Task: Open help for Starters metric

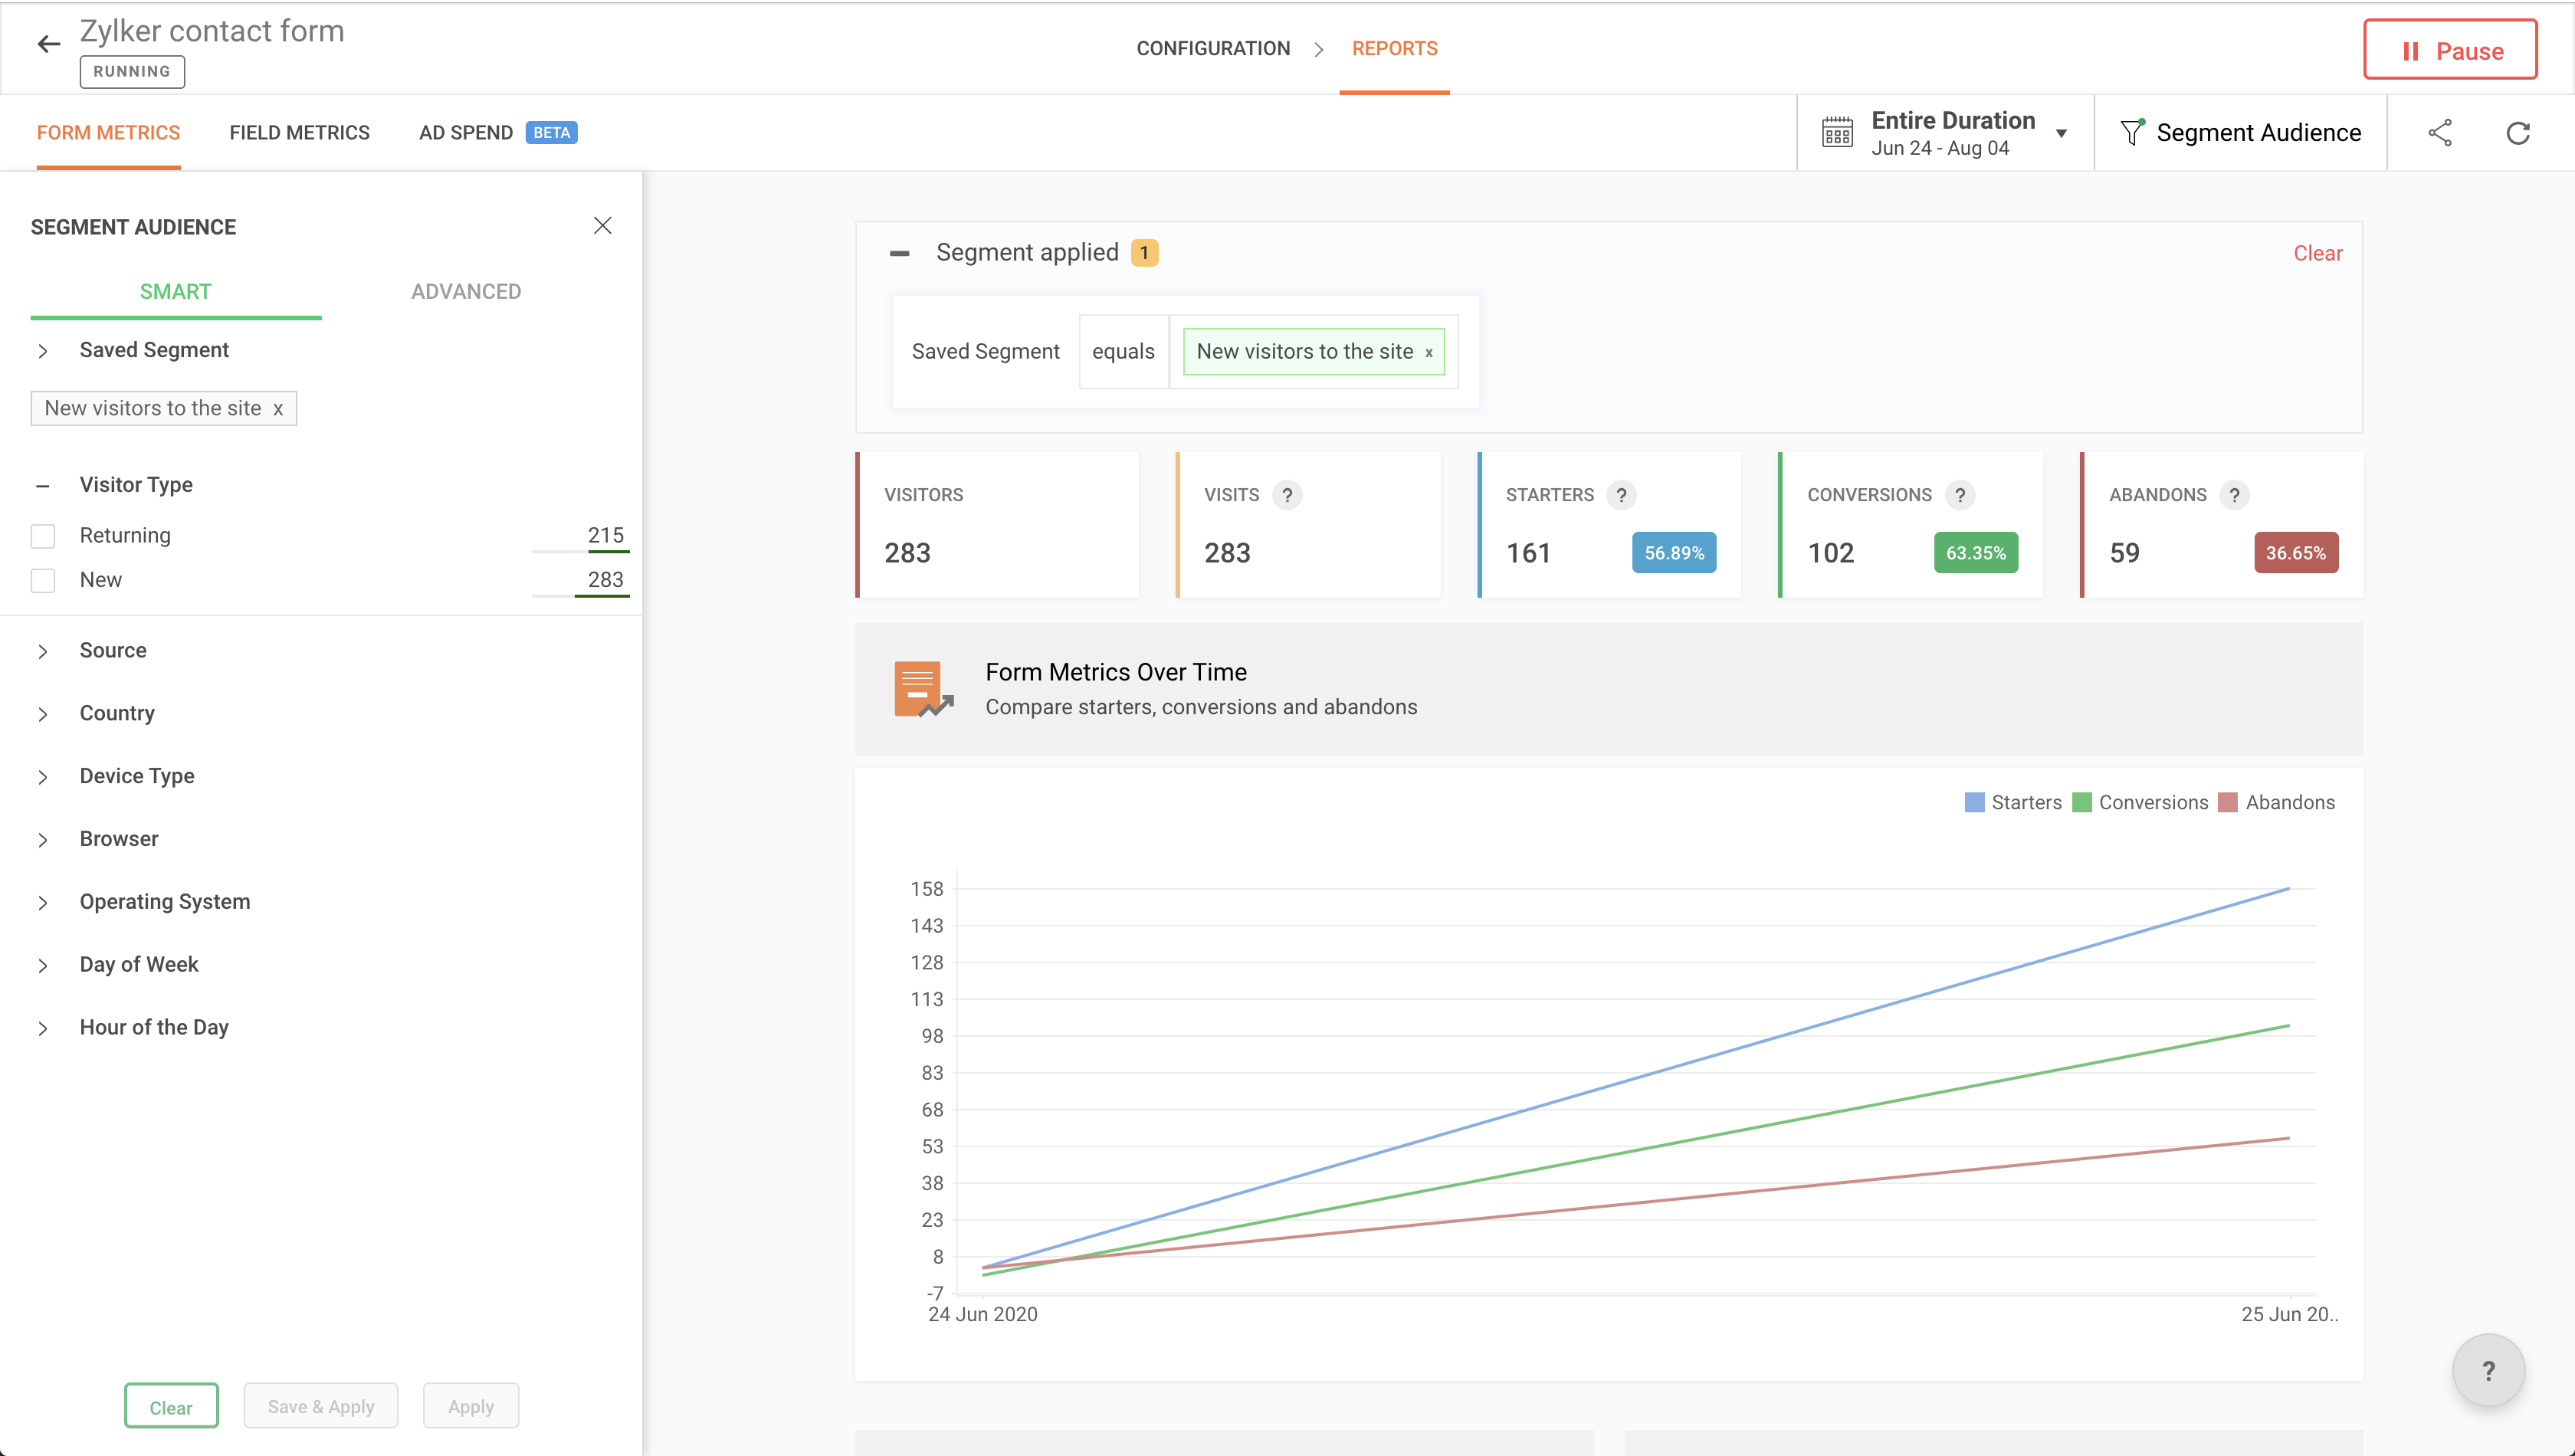Action: 1621,495
